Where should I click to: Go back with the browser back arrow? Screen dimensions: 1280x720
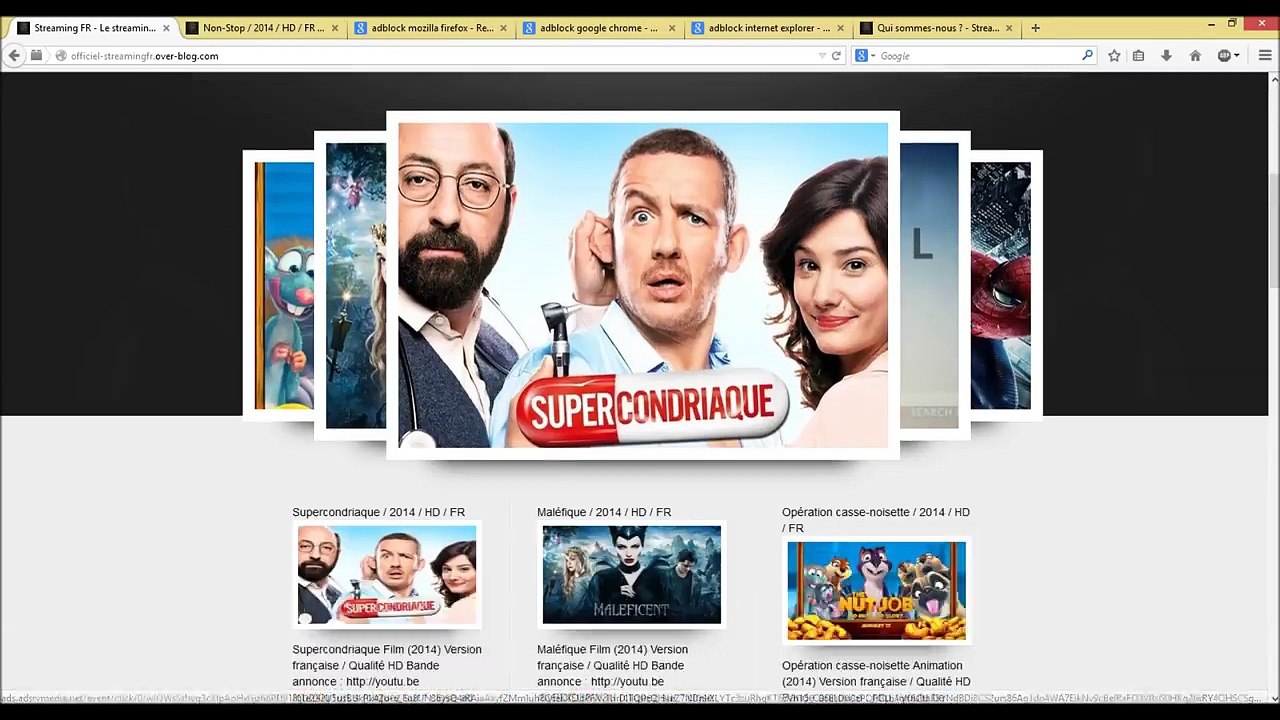click(x=14, y=56)
